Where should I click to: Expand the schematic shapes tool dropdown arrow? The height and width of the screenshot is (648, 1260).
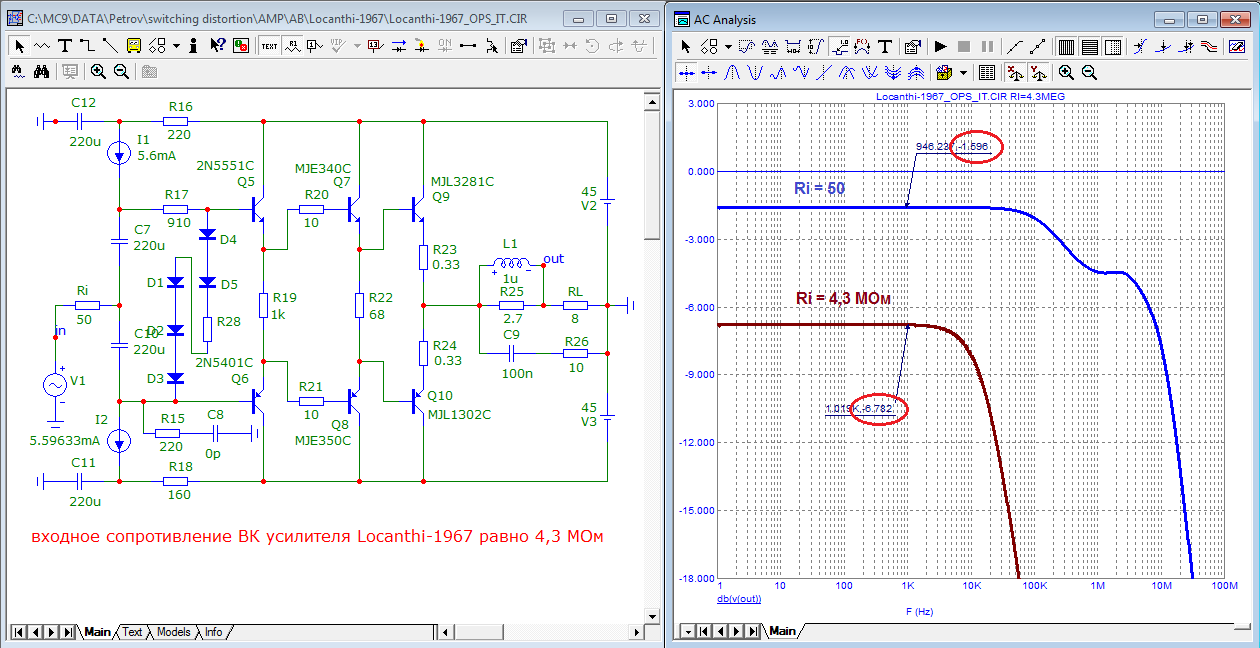point(176,45)
